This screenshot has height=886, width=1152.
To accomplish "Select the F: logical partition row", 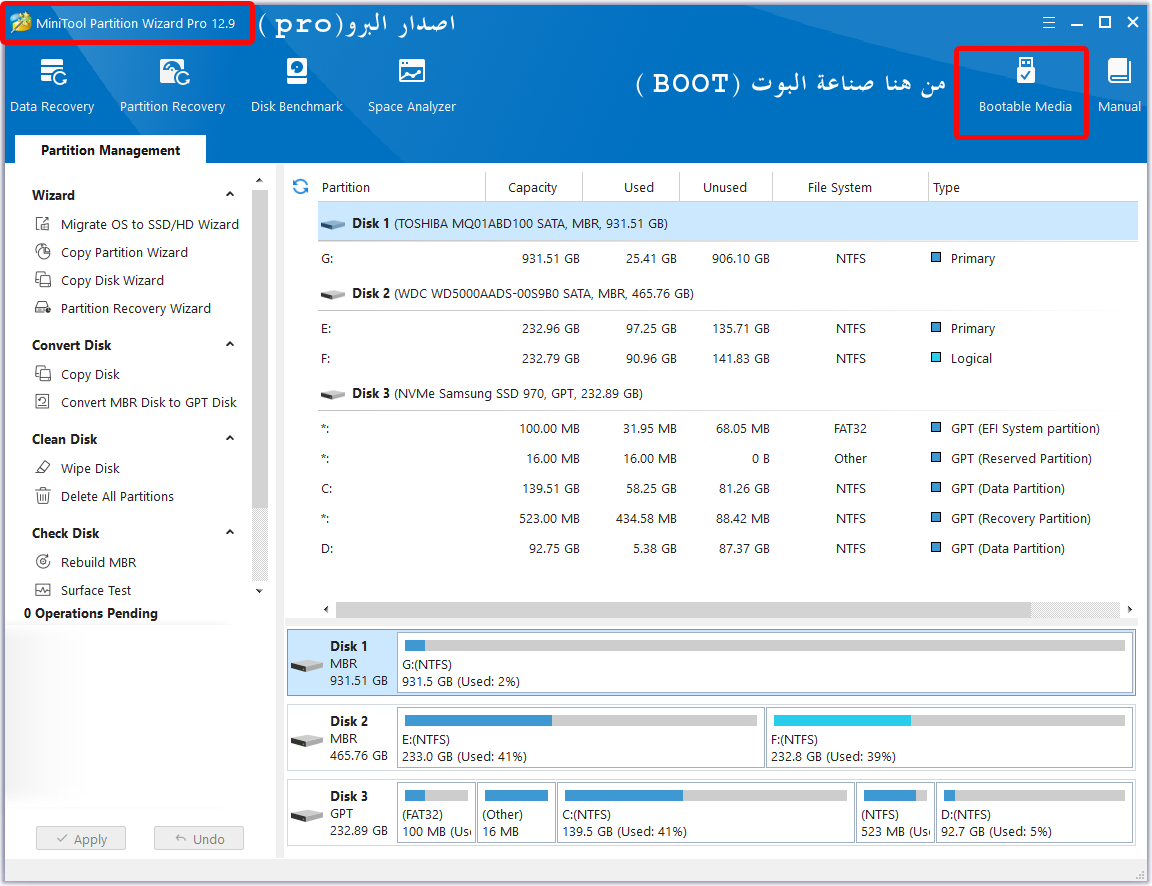I will pyautogui.click(x=728, y=359).
